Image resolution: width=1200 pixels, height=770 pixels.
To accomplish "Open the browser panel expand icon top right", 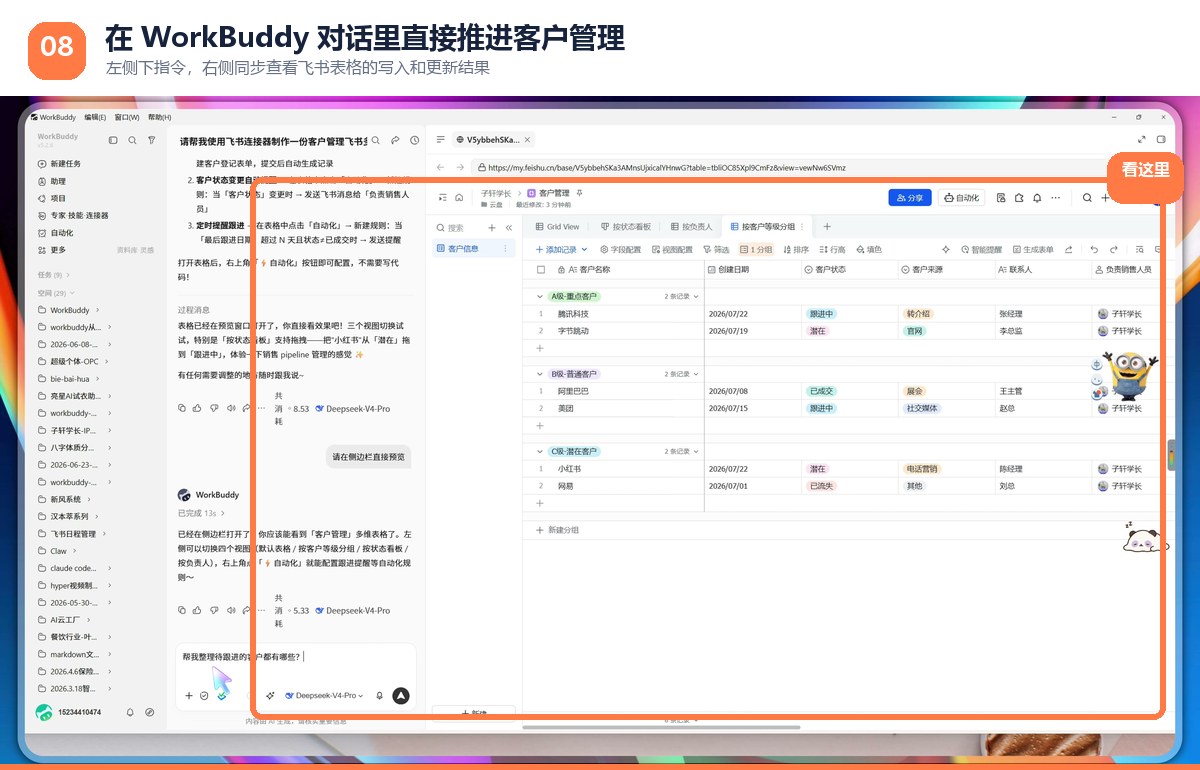I will coord(1142,140).
